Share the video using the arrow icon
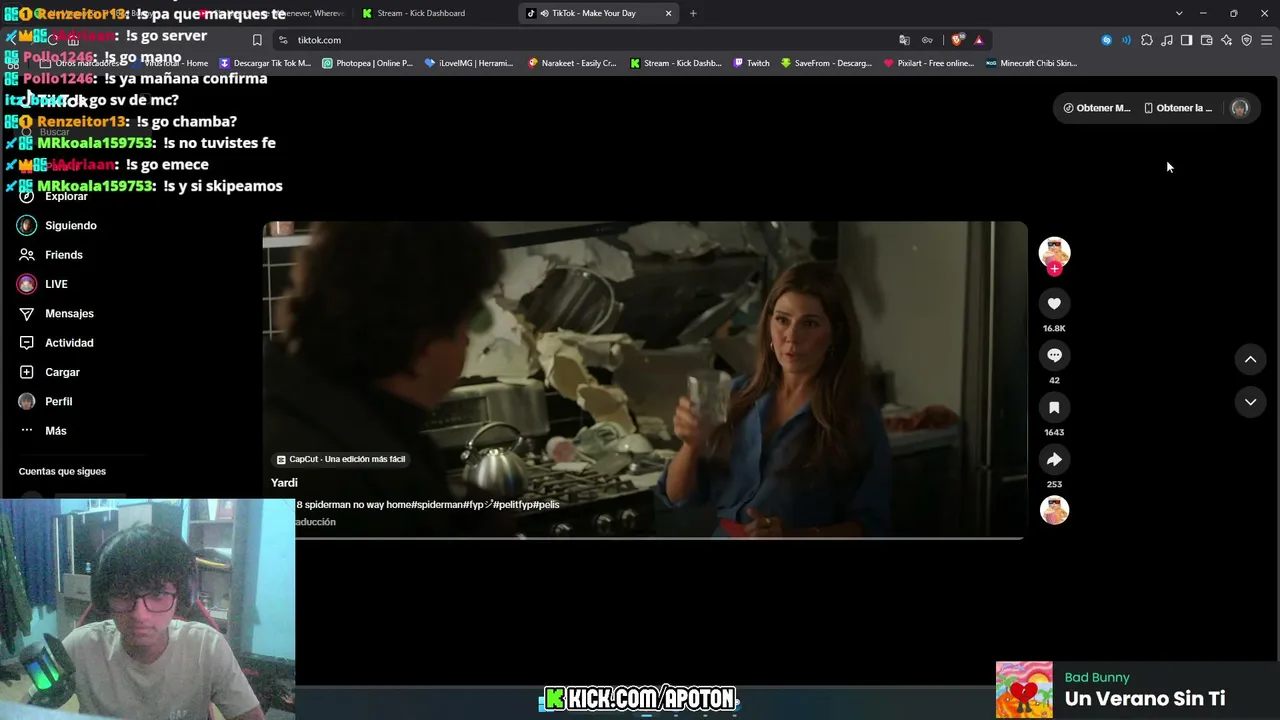The image size is (1280, 720). click(x=1054, y=459)
